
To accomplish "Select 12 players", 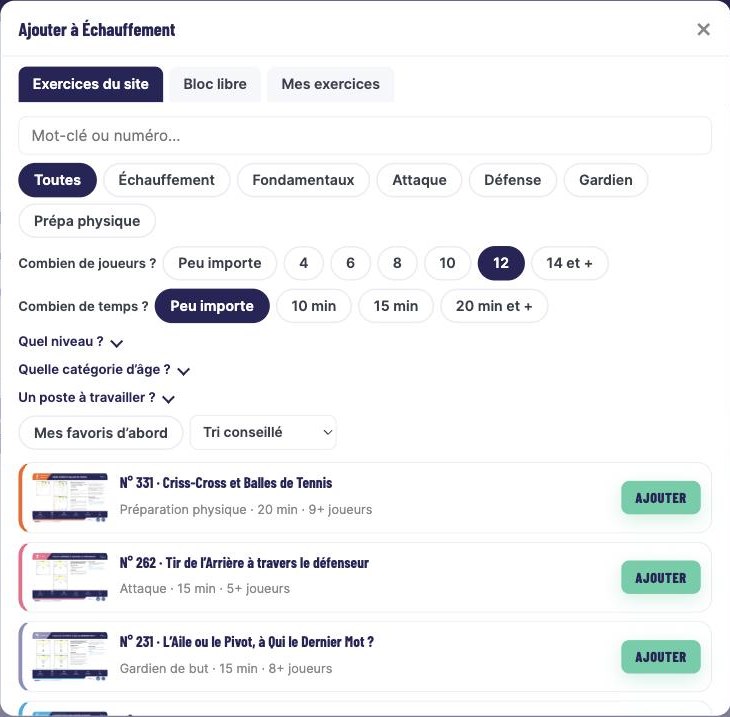I will [x=501, y=263].
